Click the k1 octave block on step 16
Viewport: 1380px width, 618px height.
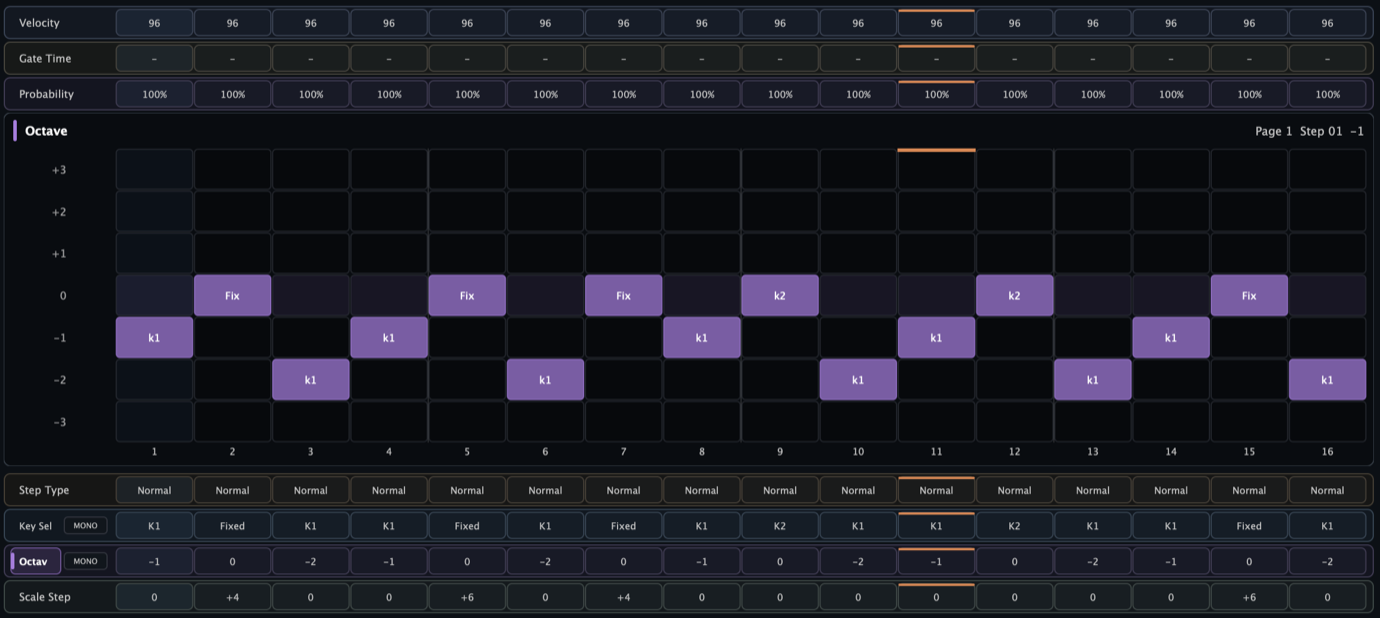[1327, 380]
